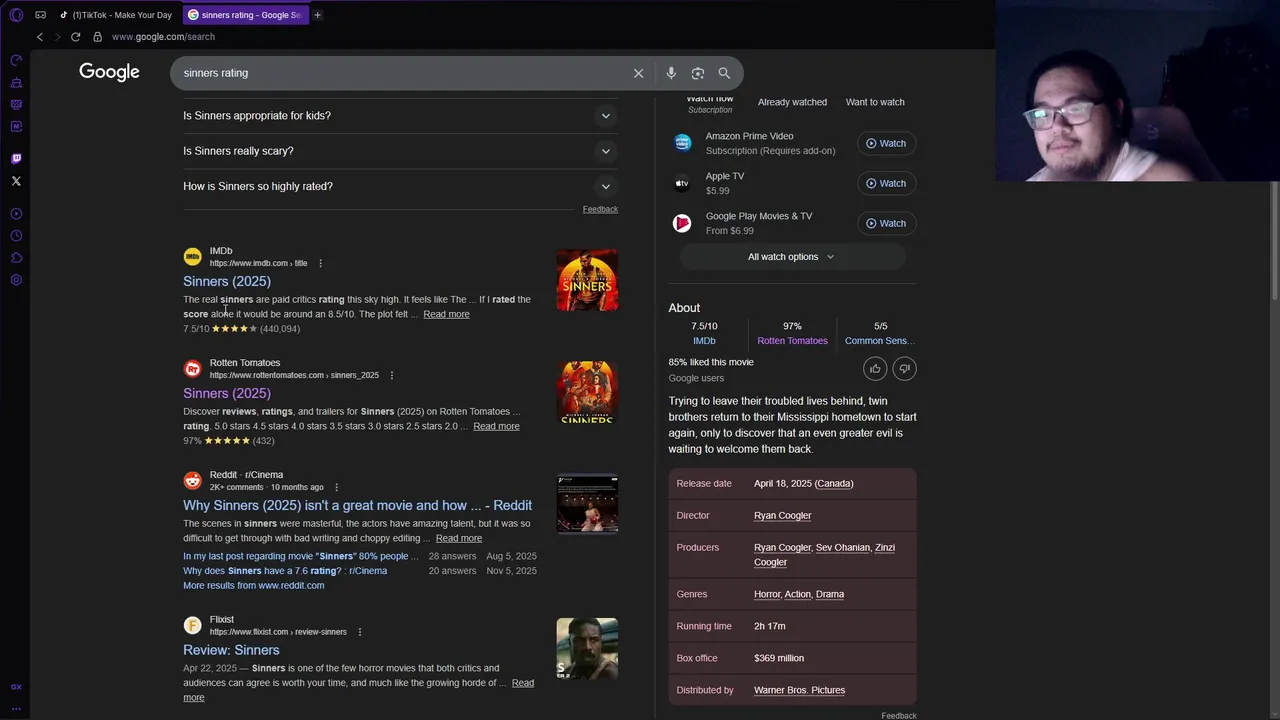Send Feedback under People also ask
Screen dimensions: 1280x720
point(600,209)
